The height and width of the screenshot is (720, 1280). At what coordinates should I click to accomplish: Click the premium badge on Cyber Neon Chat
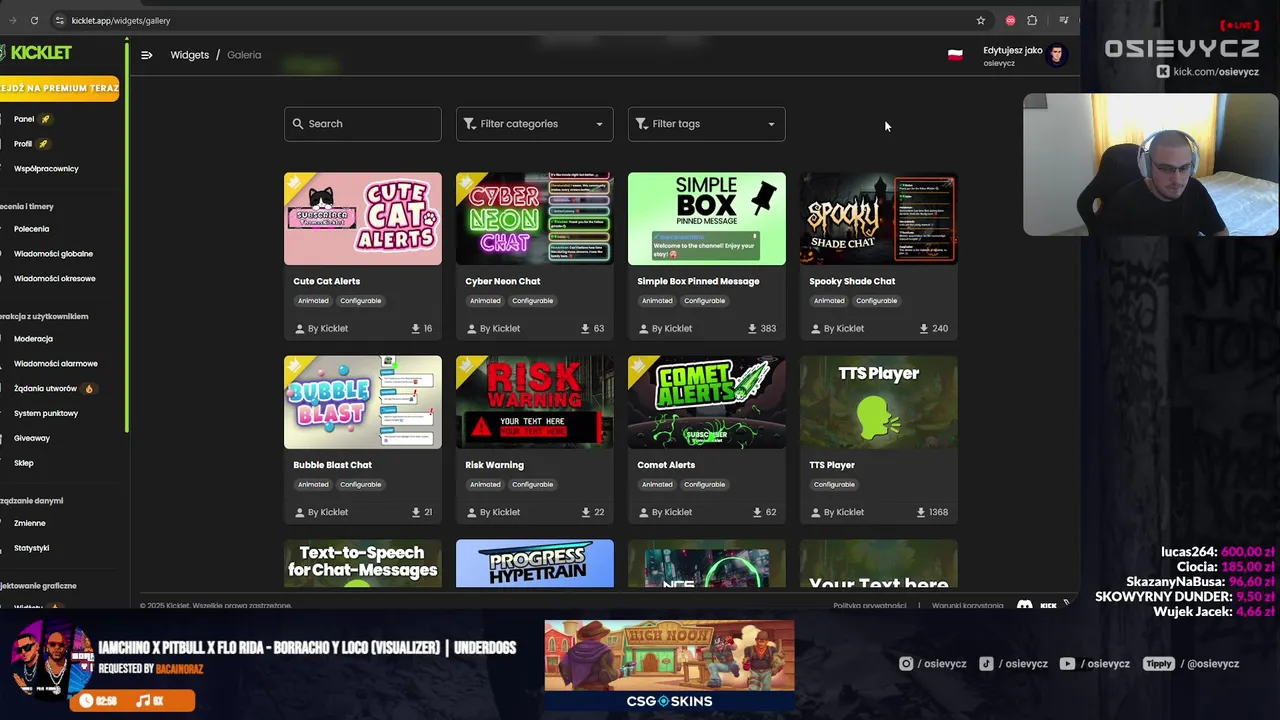click(467, 184)
